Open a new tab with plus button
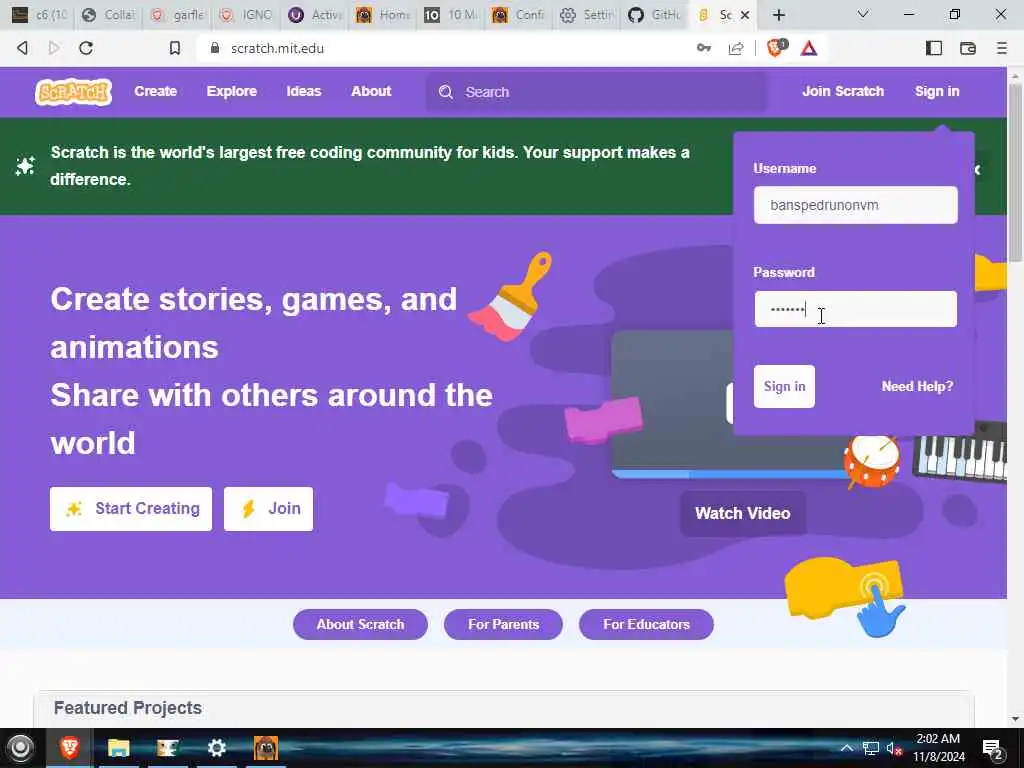The width and height of the screenshot is (1024, 768). [x=779, y=14]
